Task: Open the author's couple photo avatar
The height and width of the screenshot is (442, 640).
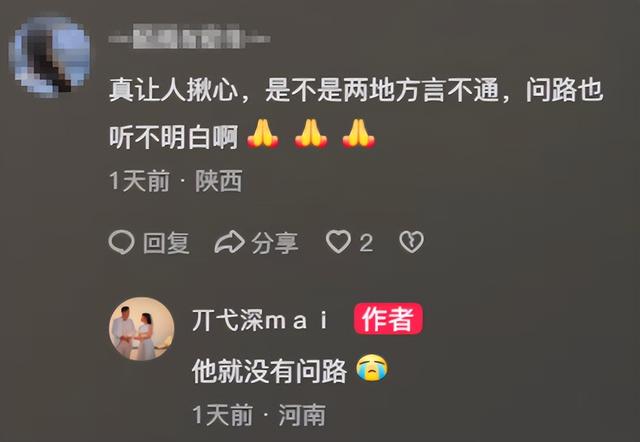Action: (142, 329)
